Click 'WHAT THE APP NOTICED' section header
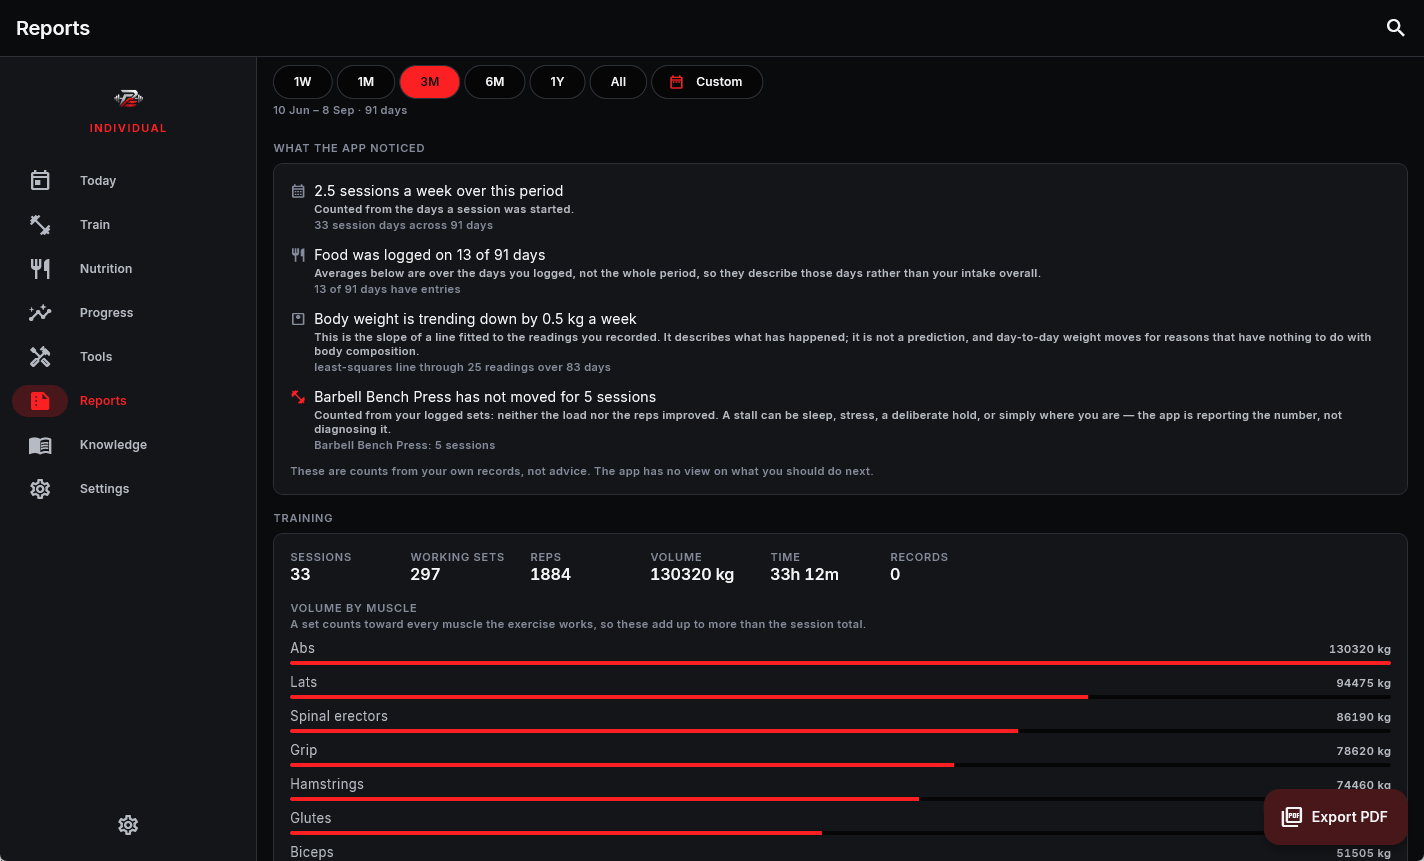Screen dimensions: 1424x861 [349, 148]
